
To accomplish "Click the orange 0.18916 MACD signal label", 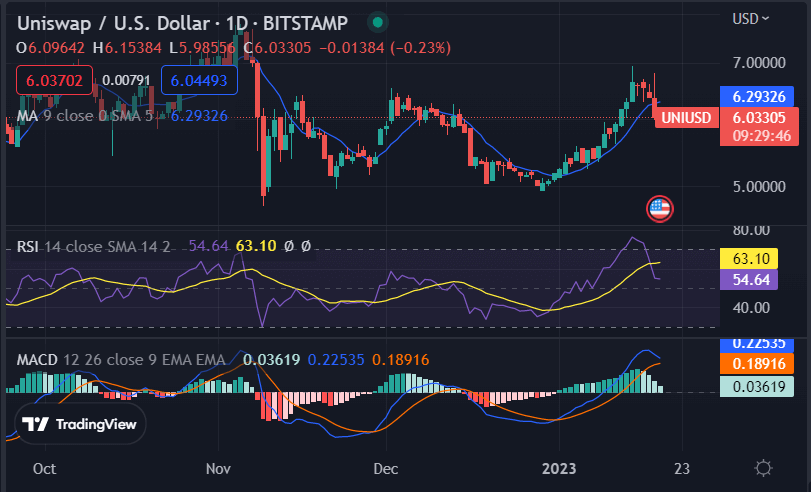I will click(757, 364).
